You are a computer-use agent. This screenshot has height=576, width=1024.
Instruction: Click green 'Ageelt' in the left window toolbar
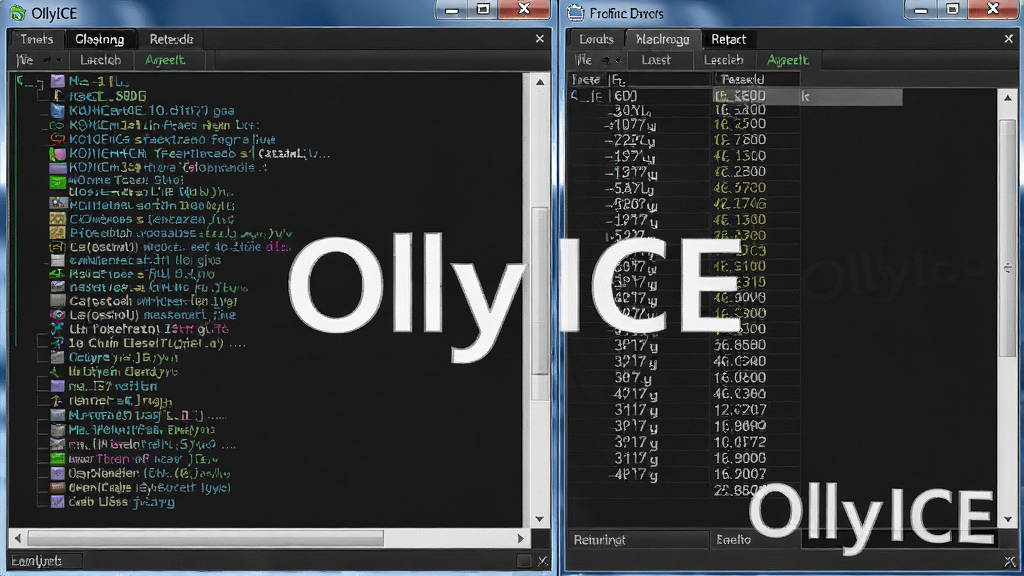165,60
